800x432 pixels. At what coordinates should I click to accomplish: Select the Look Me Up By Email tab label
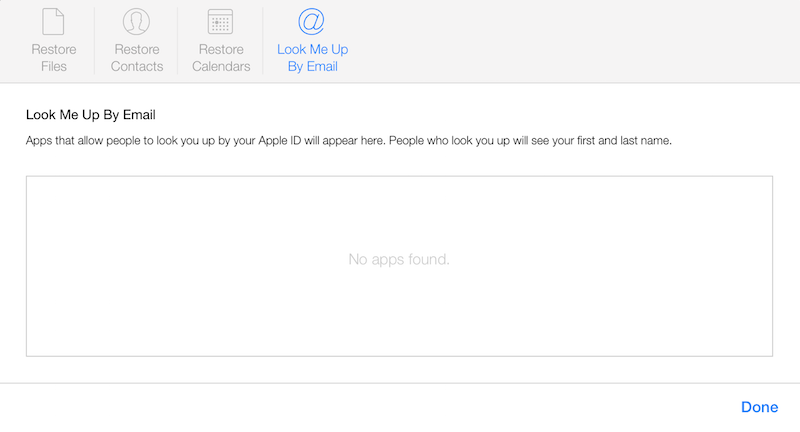coord(313,58)
